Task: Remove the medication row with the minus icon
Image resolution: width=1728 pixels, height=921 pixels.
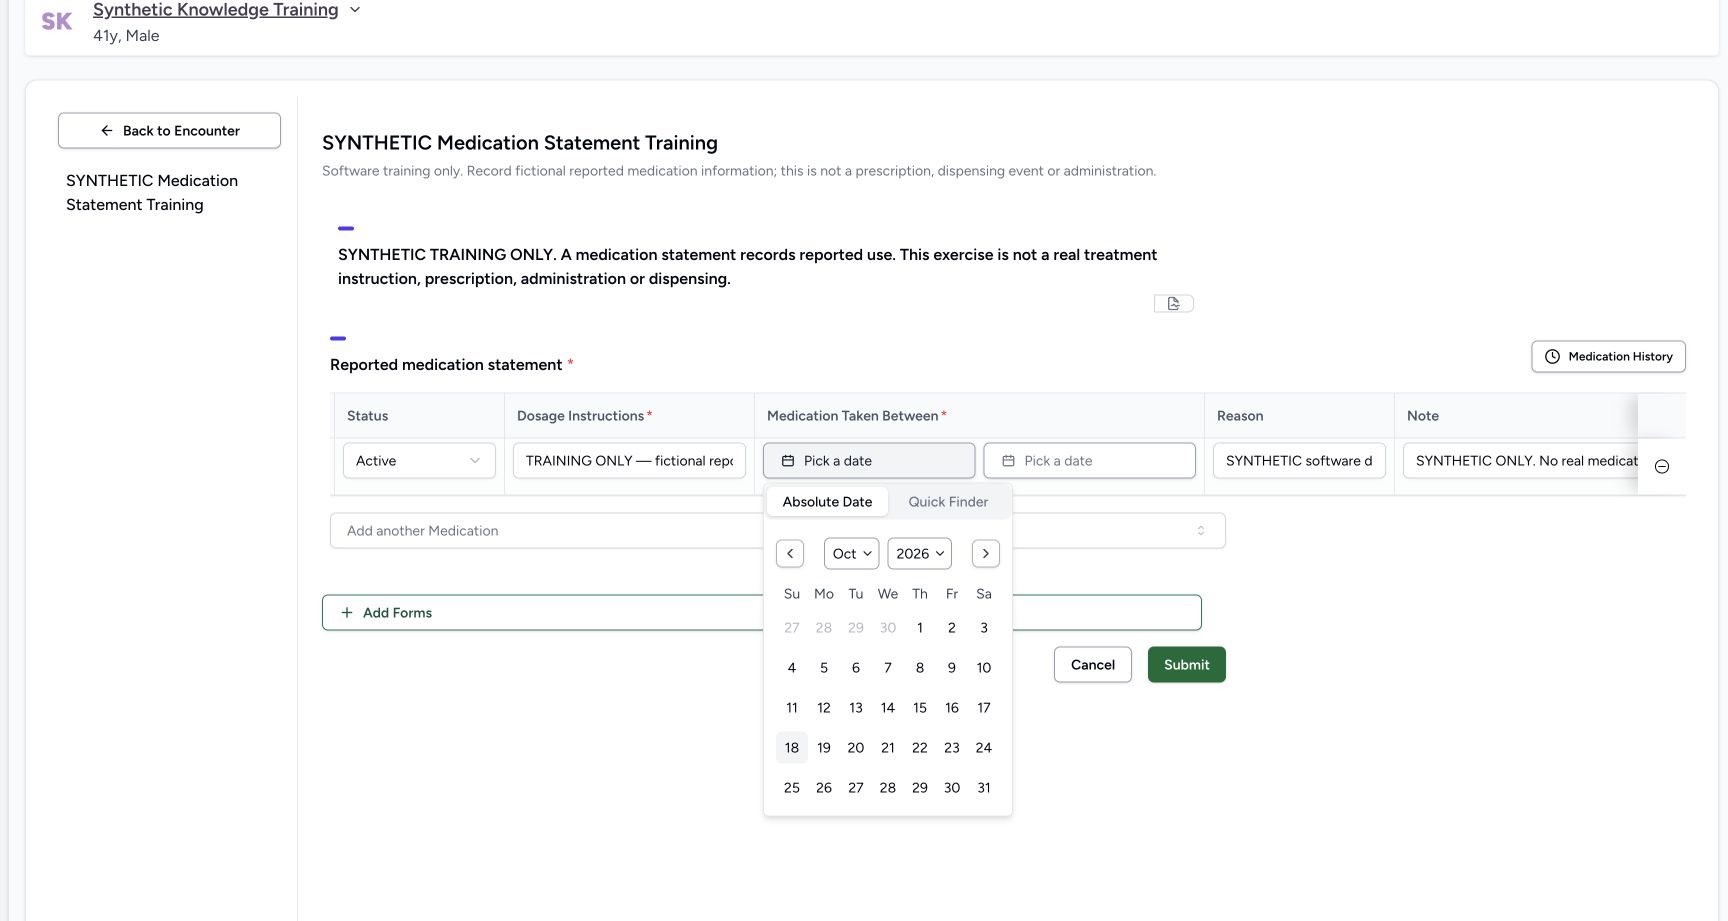Action: pos(1662,467)
